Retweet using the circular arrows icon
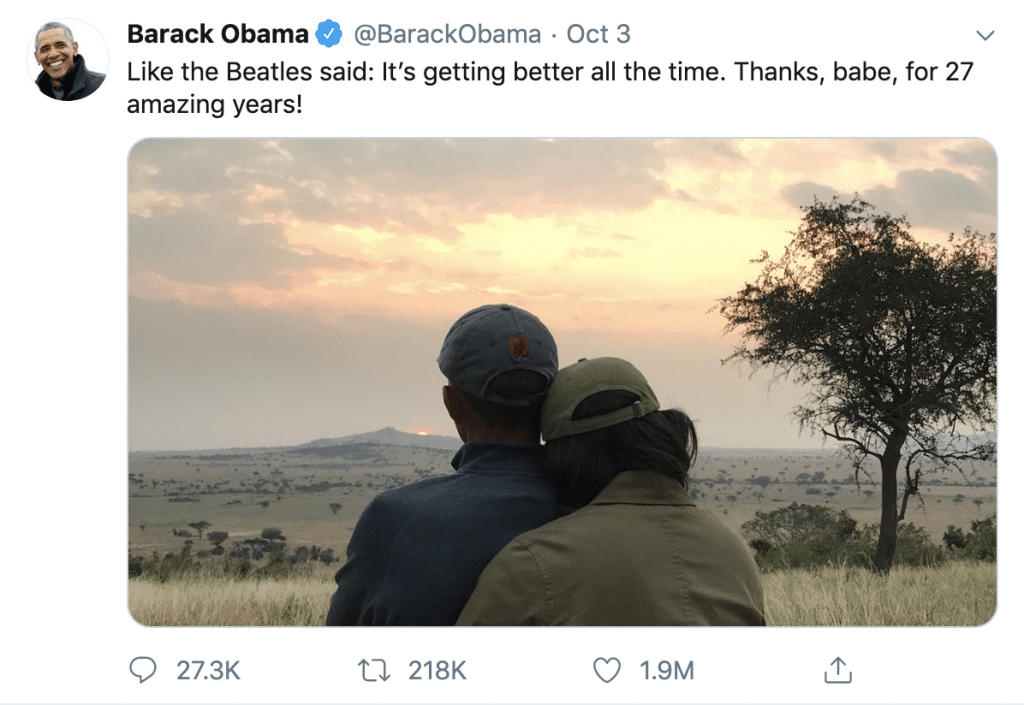1024x705 pixels. click(372, 670)
